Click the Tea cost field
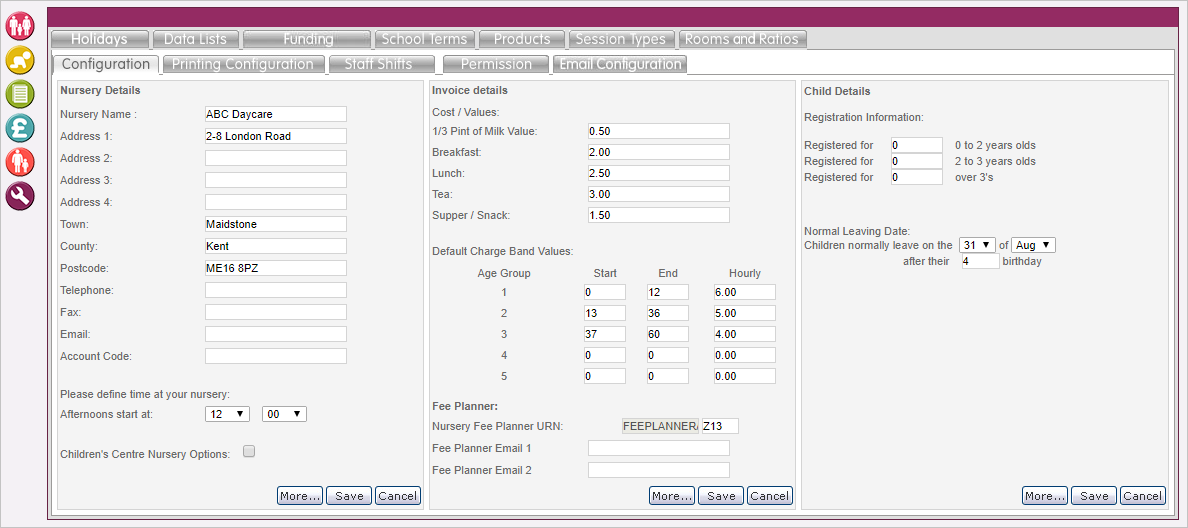This screenshot has height=528, width=1188. point(658,195)
